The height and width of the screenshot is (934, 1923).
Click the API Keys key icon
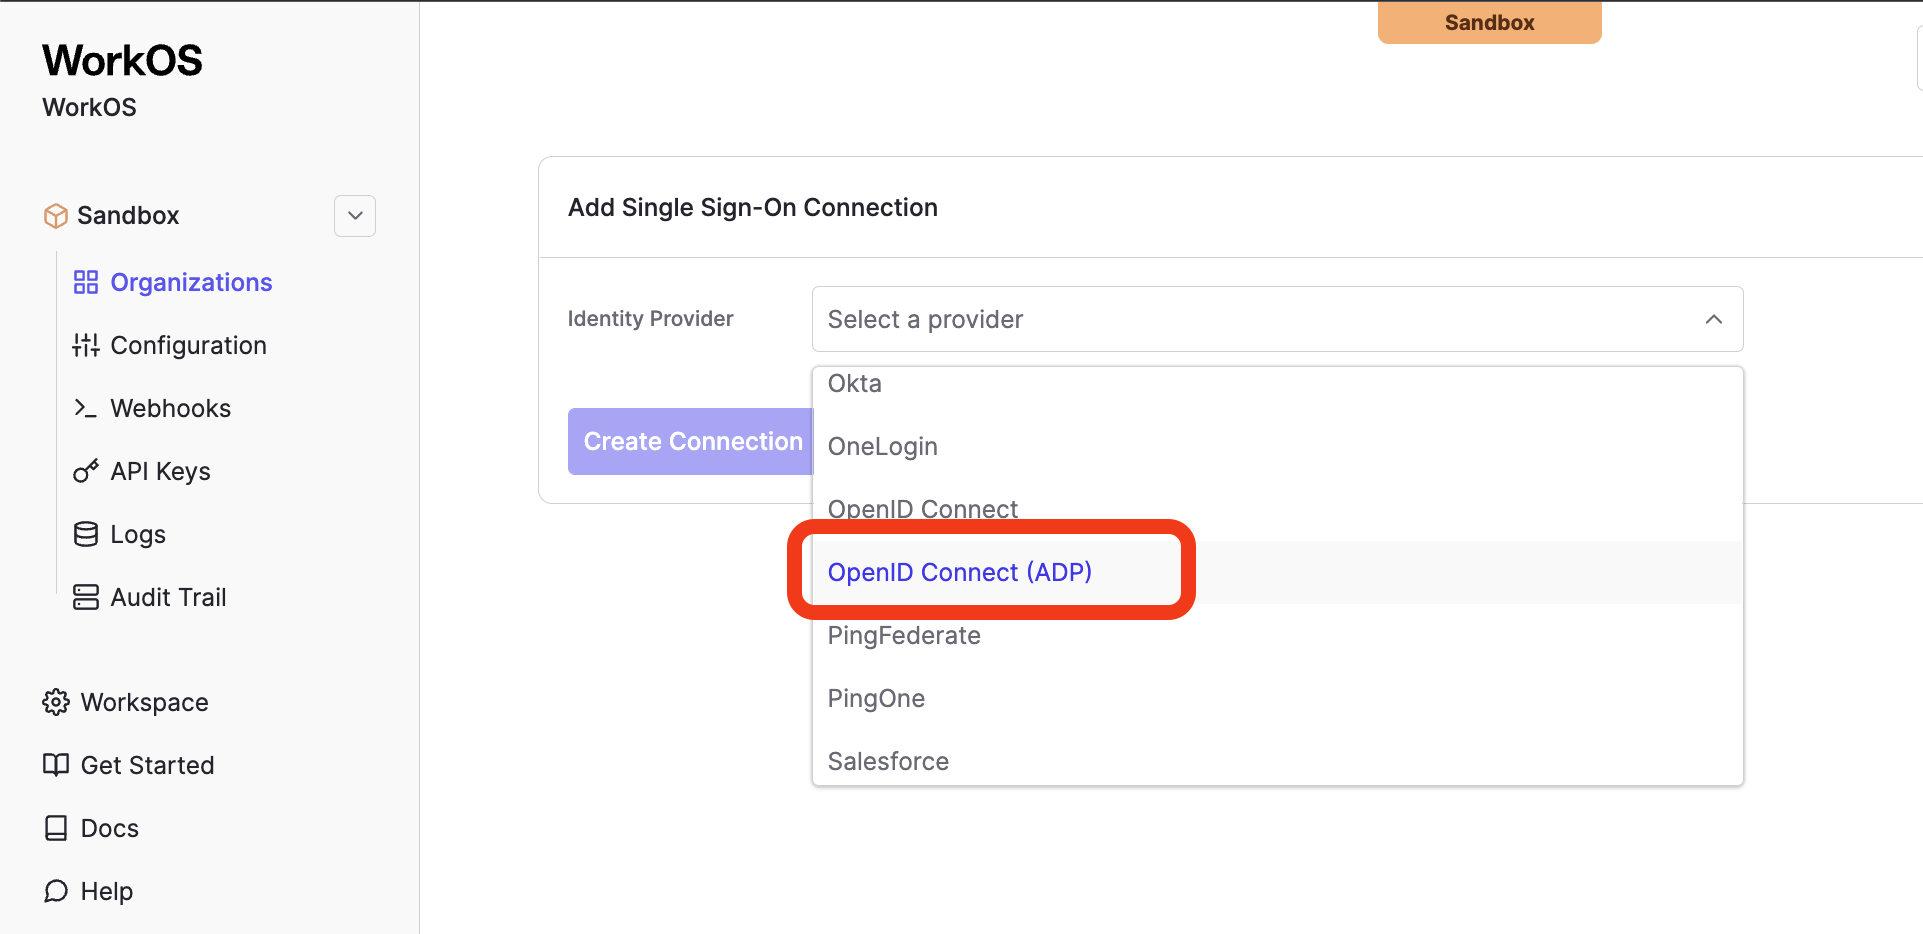tap(86, 471)
